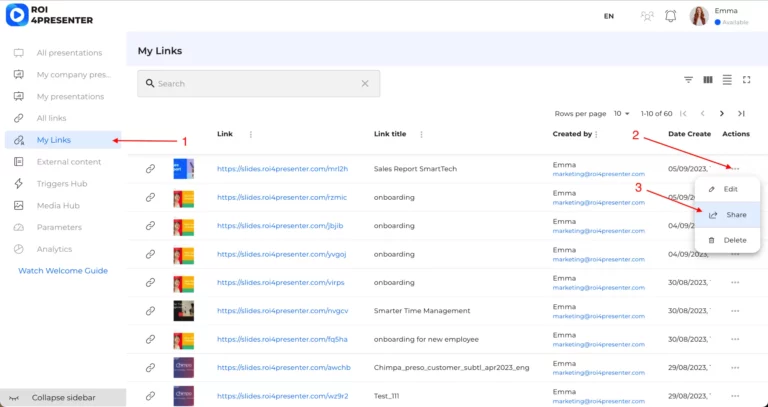Screen dimensions: 768x407
Task: Jump to the last page of results
Action: click(741, 114)
